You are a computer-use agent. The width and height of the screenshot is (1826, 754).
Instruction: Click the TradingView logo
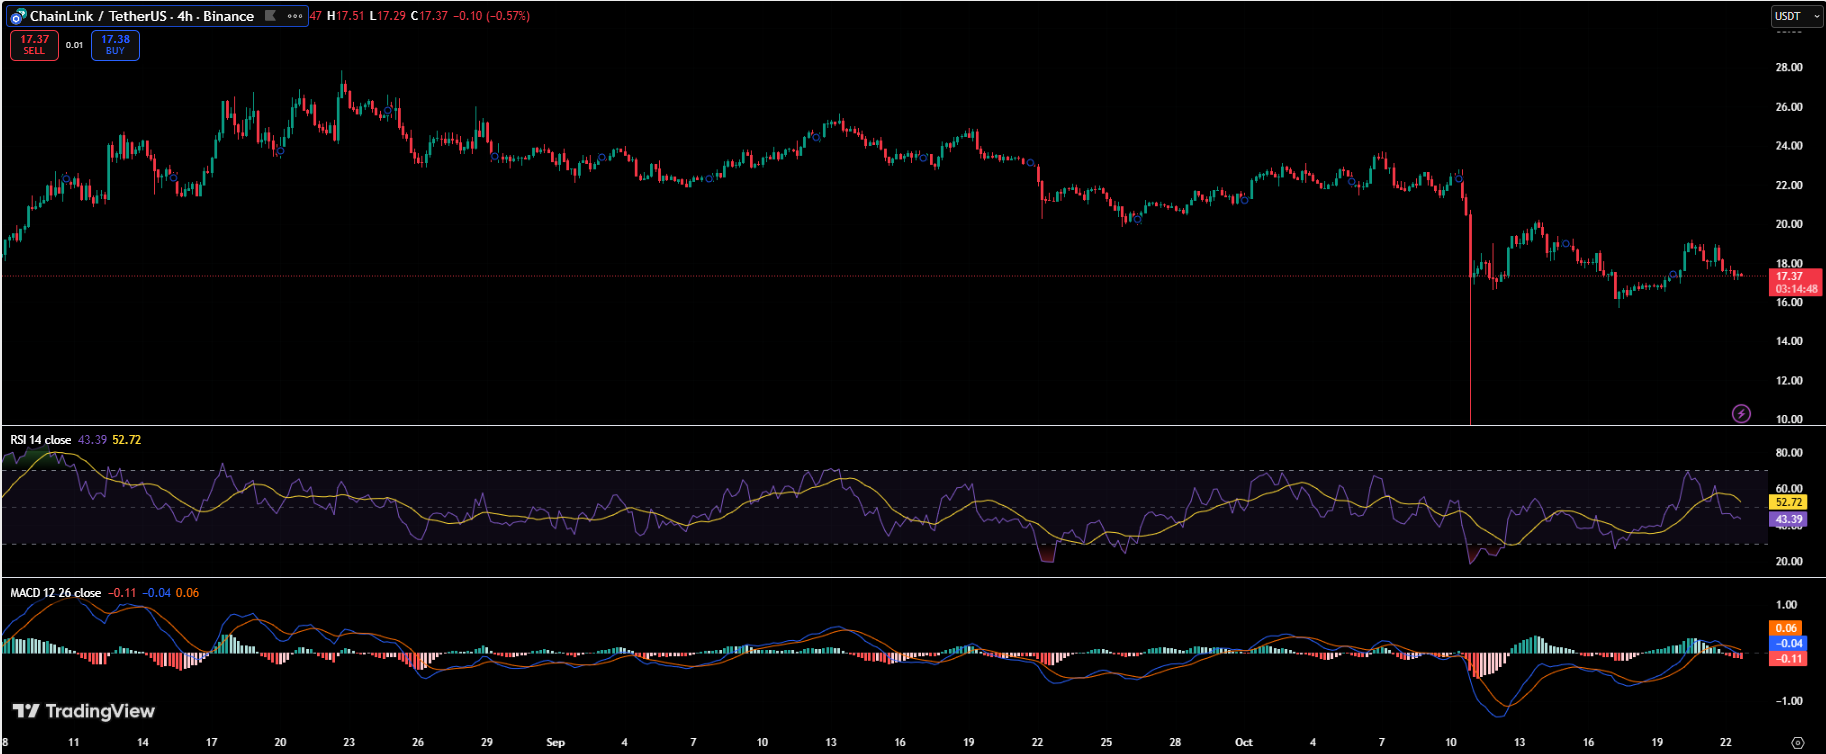(84, 711)
